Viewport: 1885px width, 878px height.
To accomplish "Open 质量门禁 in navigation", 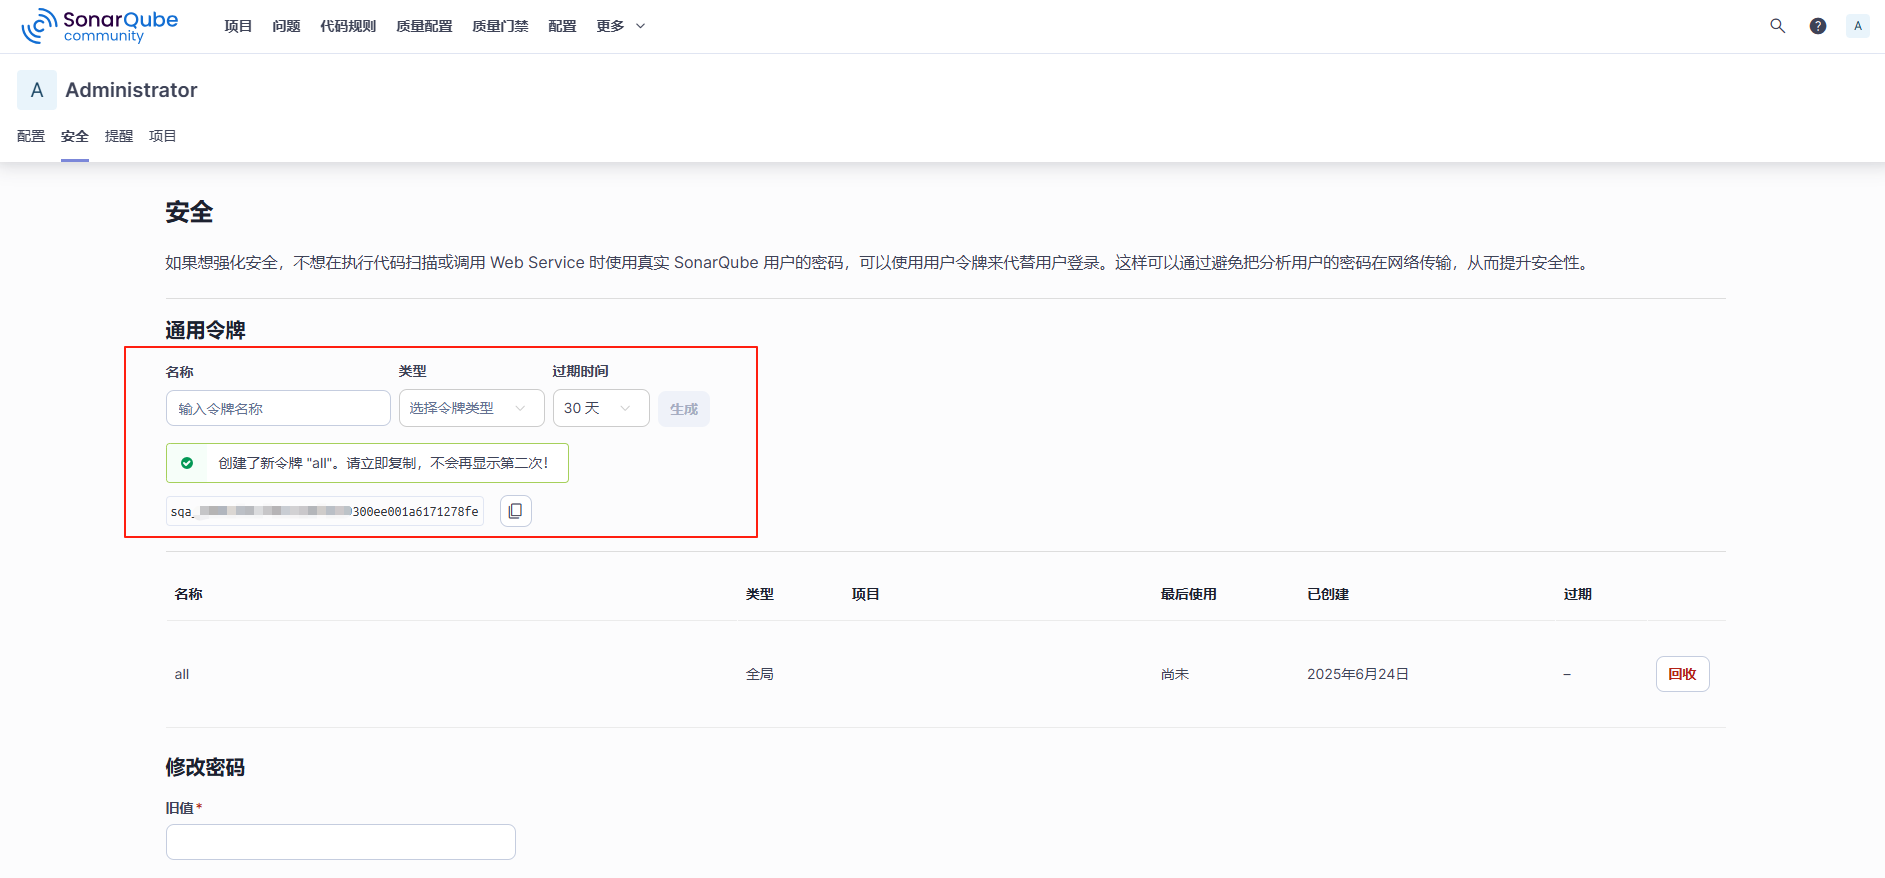I will (x=500, y=26).
